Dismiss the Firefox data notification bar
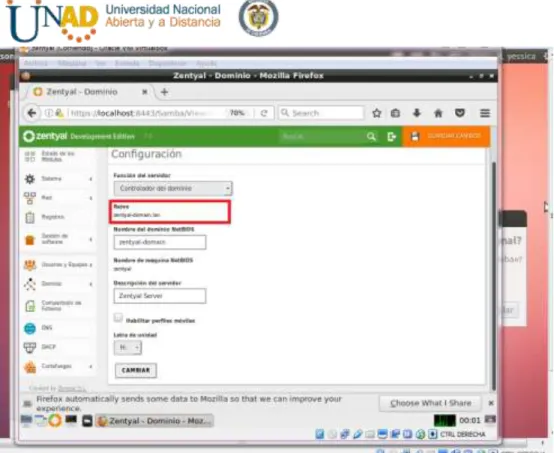 click(x=491, y=403)
